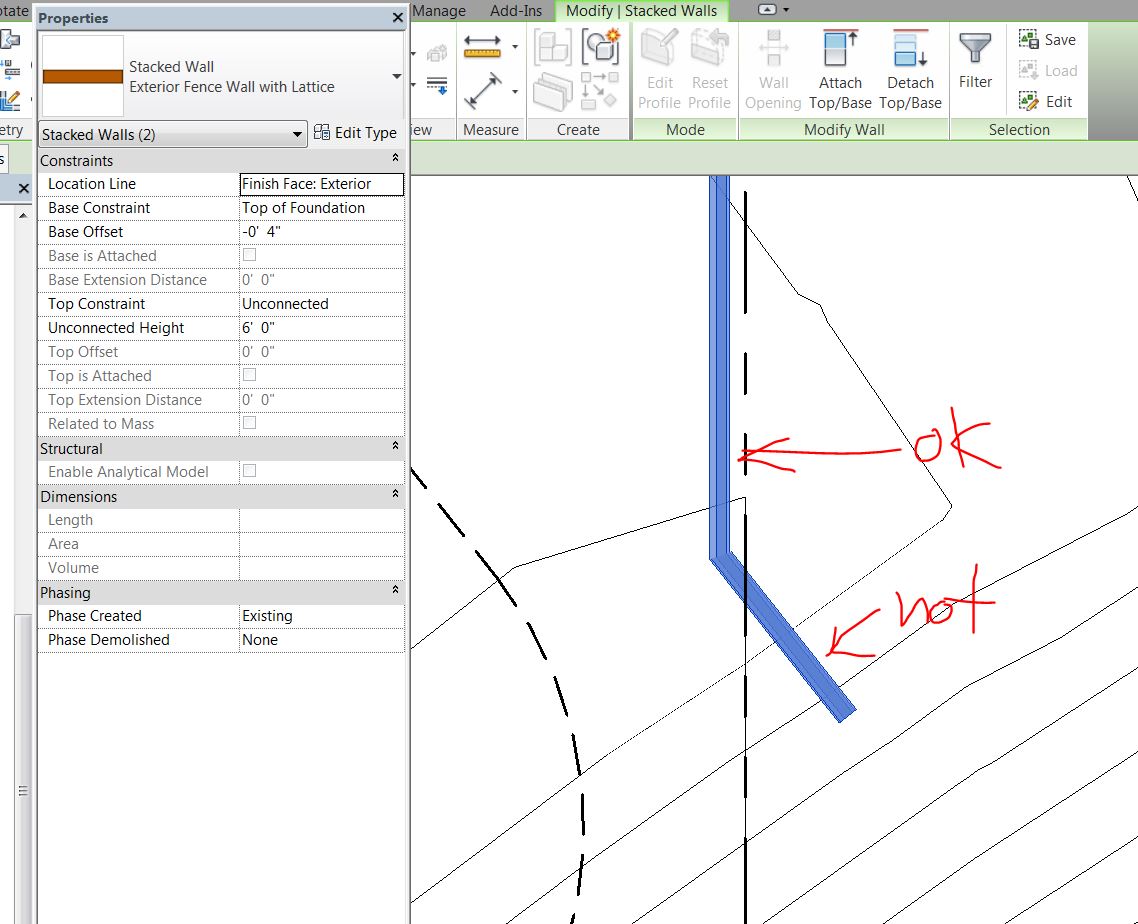This screenshot has height=924, width=1138.
Task: Open the ribbon display options dropdown arrow
Action: coord(786,10)
